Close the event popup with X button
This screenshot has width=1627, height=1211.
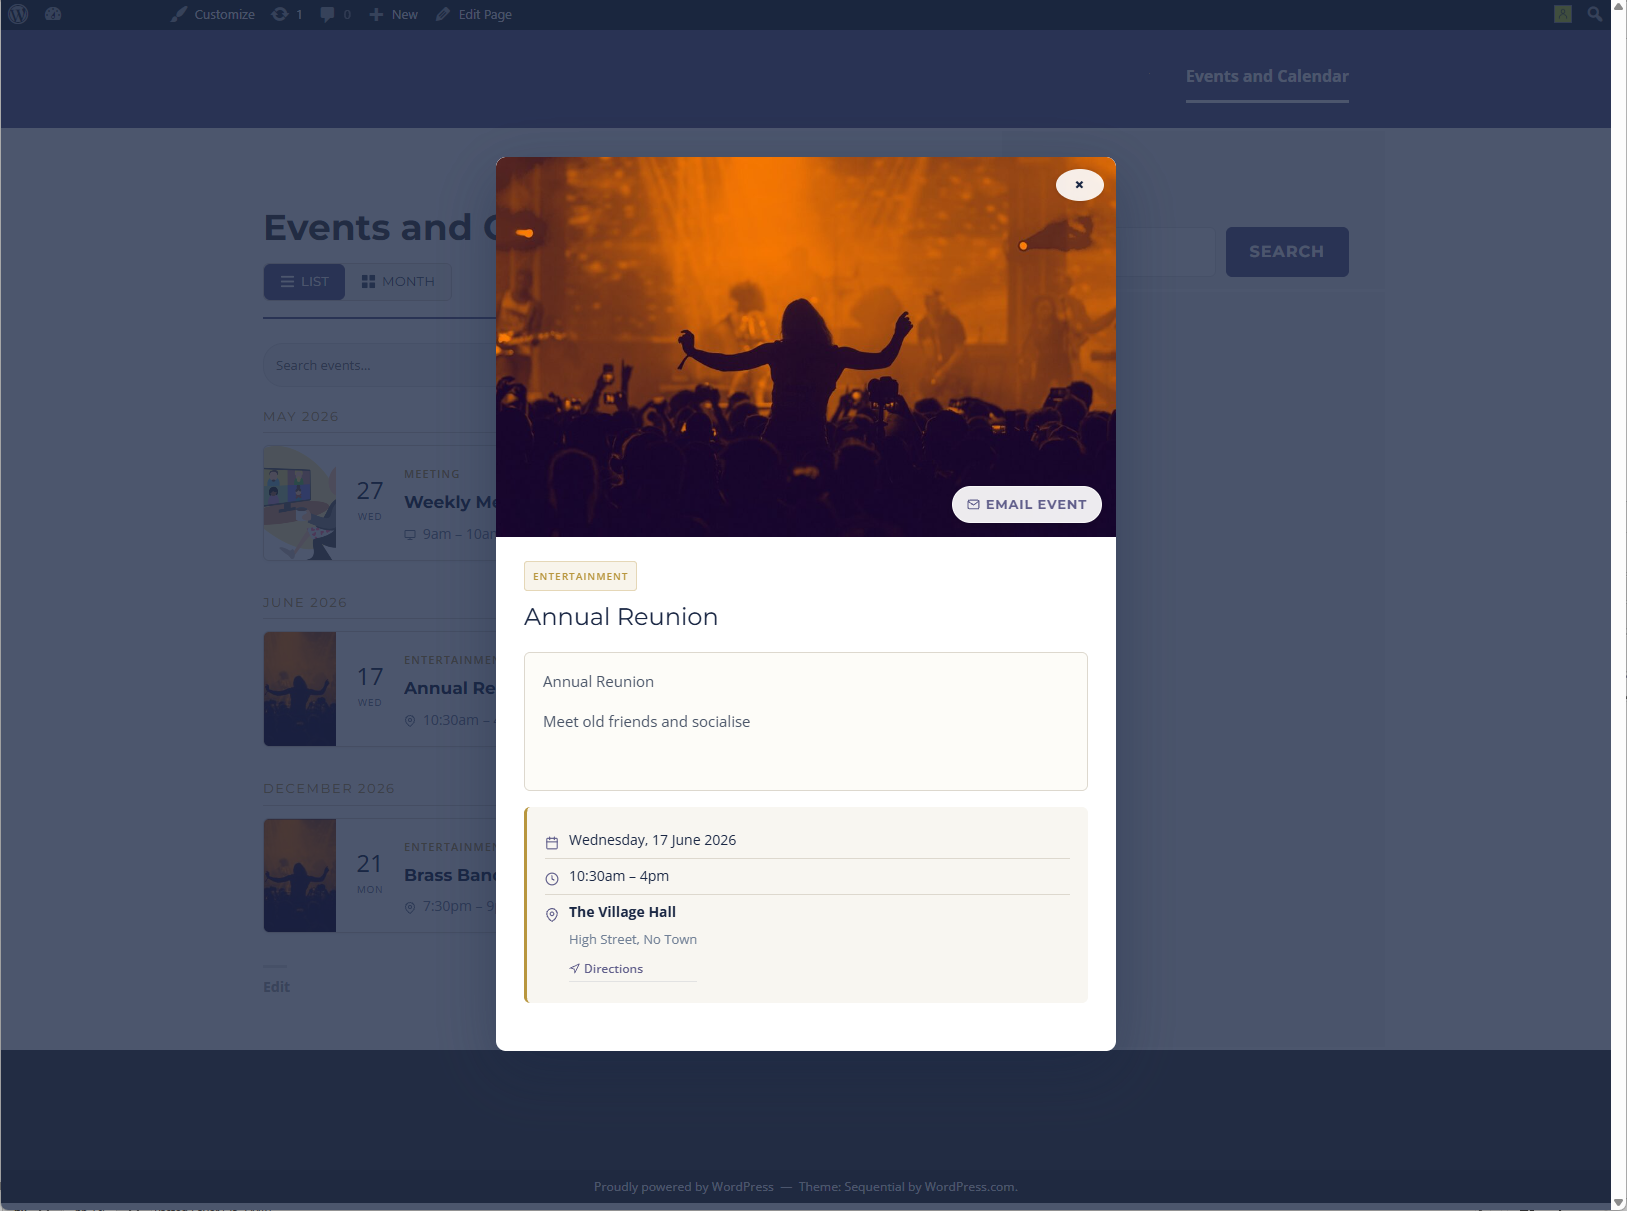click(1079, 185)
